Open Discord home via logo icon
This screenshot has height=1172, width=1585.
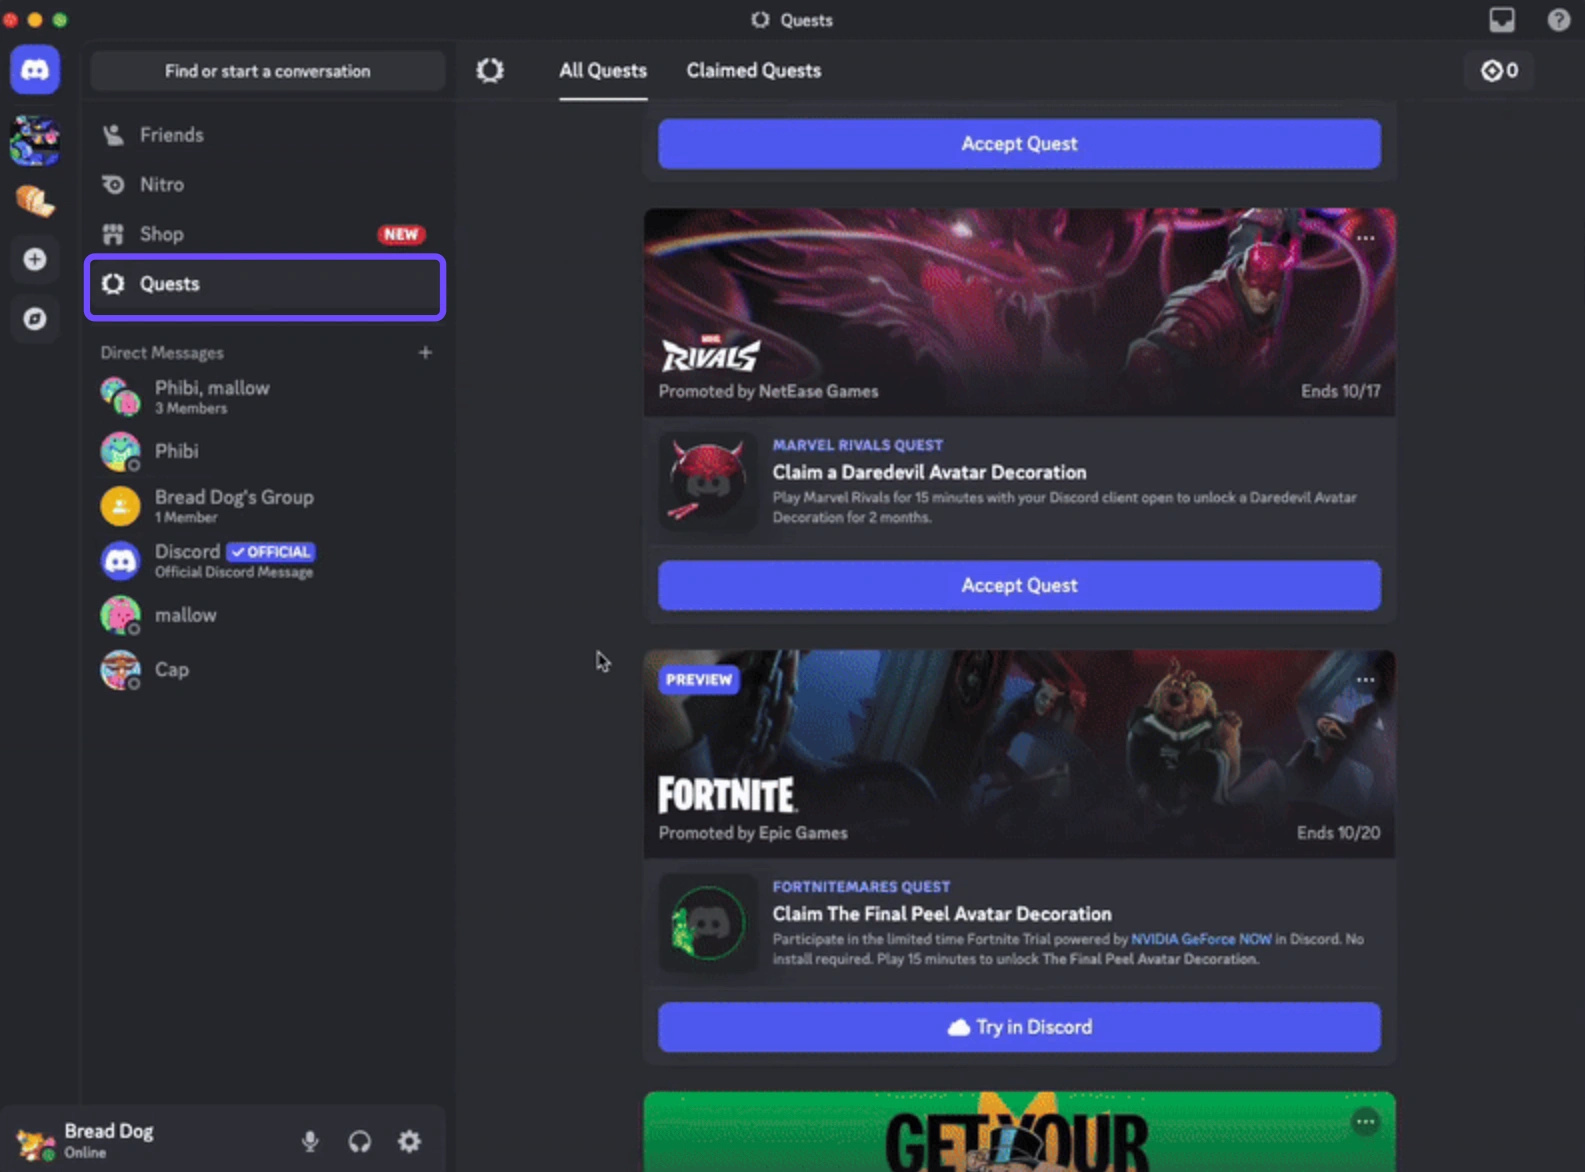pyautogui.click(x=35, y=70)
